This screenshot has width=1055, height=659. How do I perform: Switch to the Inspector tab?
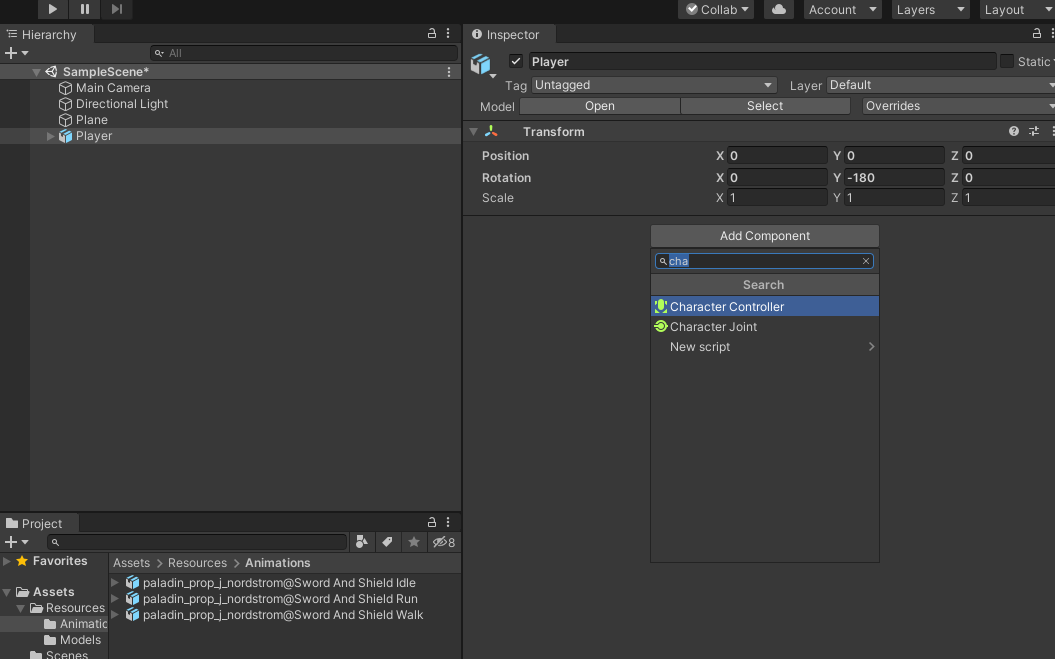509,34
